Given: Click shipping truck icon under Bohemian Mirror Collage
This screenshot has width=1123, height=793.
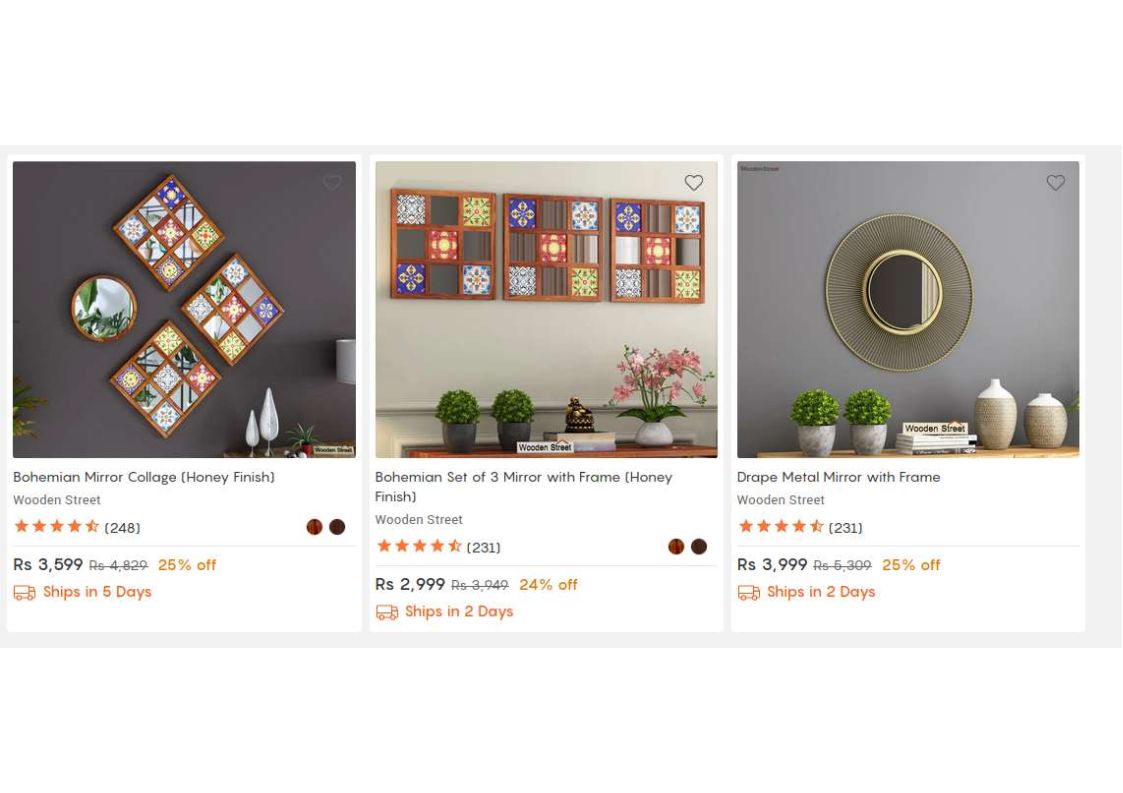Looking at the screenshot, I should click(24, 592).
